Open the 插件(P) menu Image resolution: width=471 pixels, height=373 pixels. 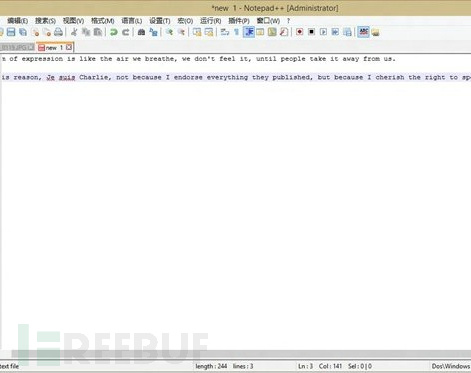(x=239, y=21)
